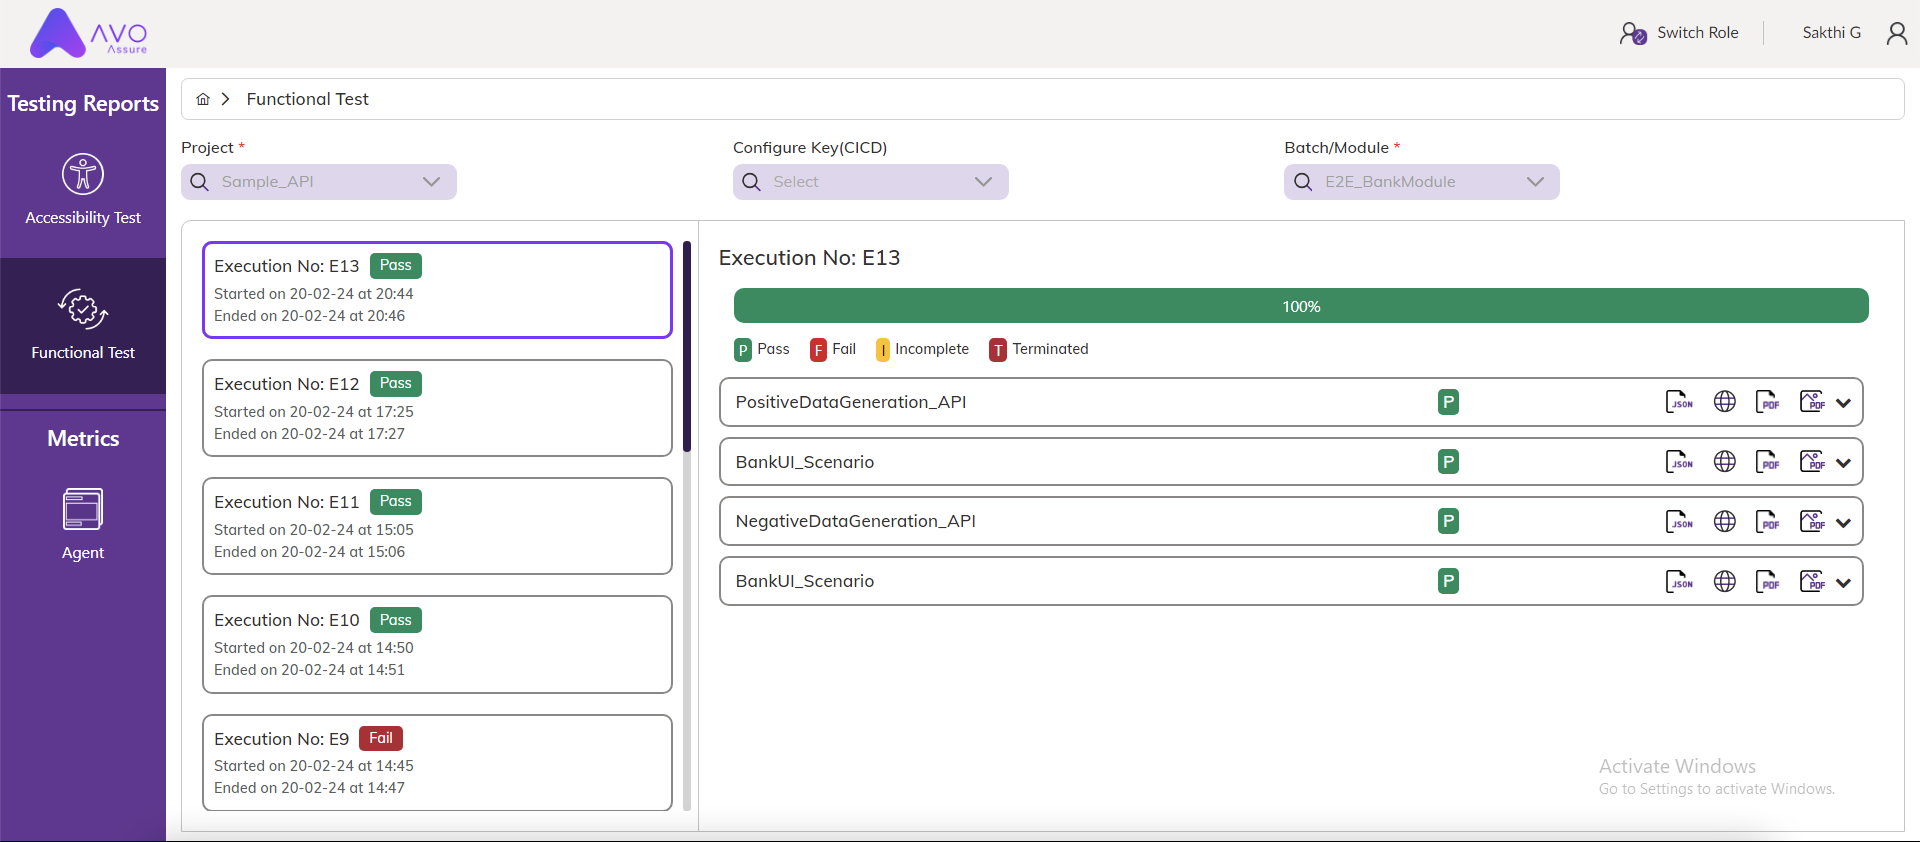Screen dimensions: 1920x842
Task: Click the Metrics sidebar heading
Action: [83, 439]
